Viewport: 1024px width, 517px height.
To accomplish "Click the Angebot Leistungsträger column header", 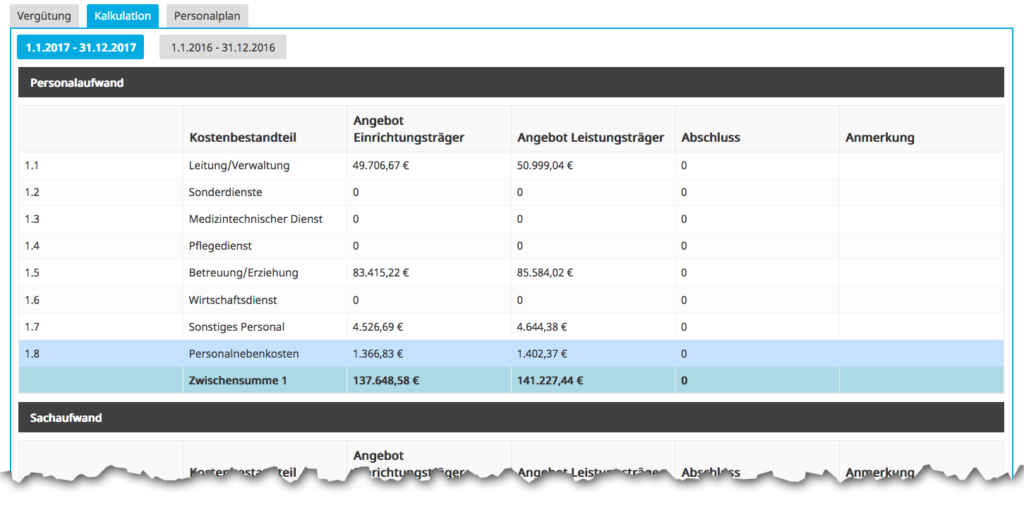I will [588, 138].
